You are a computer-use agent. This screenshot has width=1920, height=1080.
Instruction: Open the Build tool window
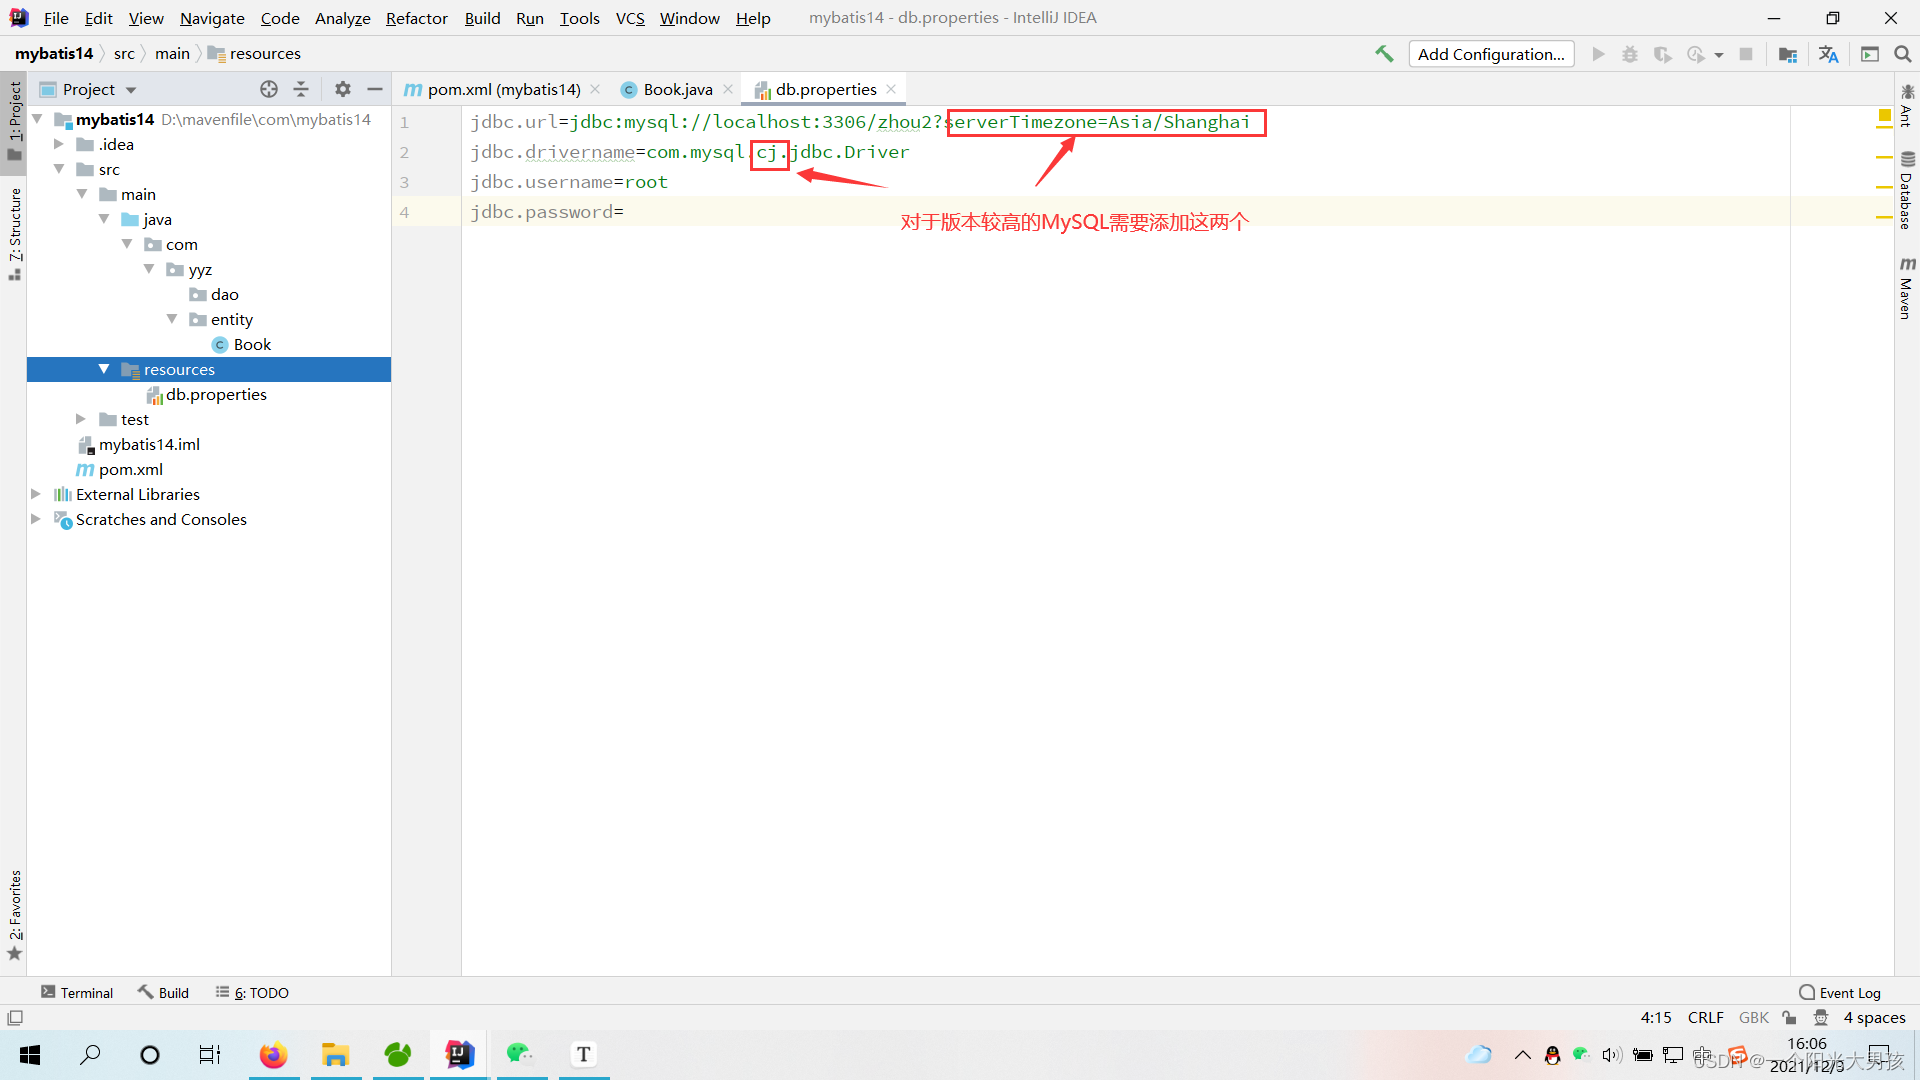tap(164, 992)
